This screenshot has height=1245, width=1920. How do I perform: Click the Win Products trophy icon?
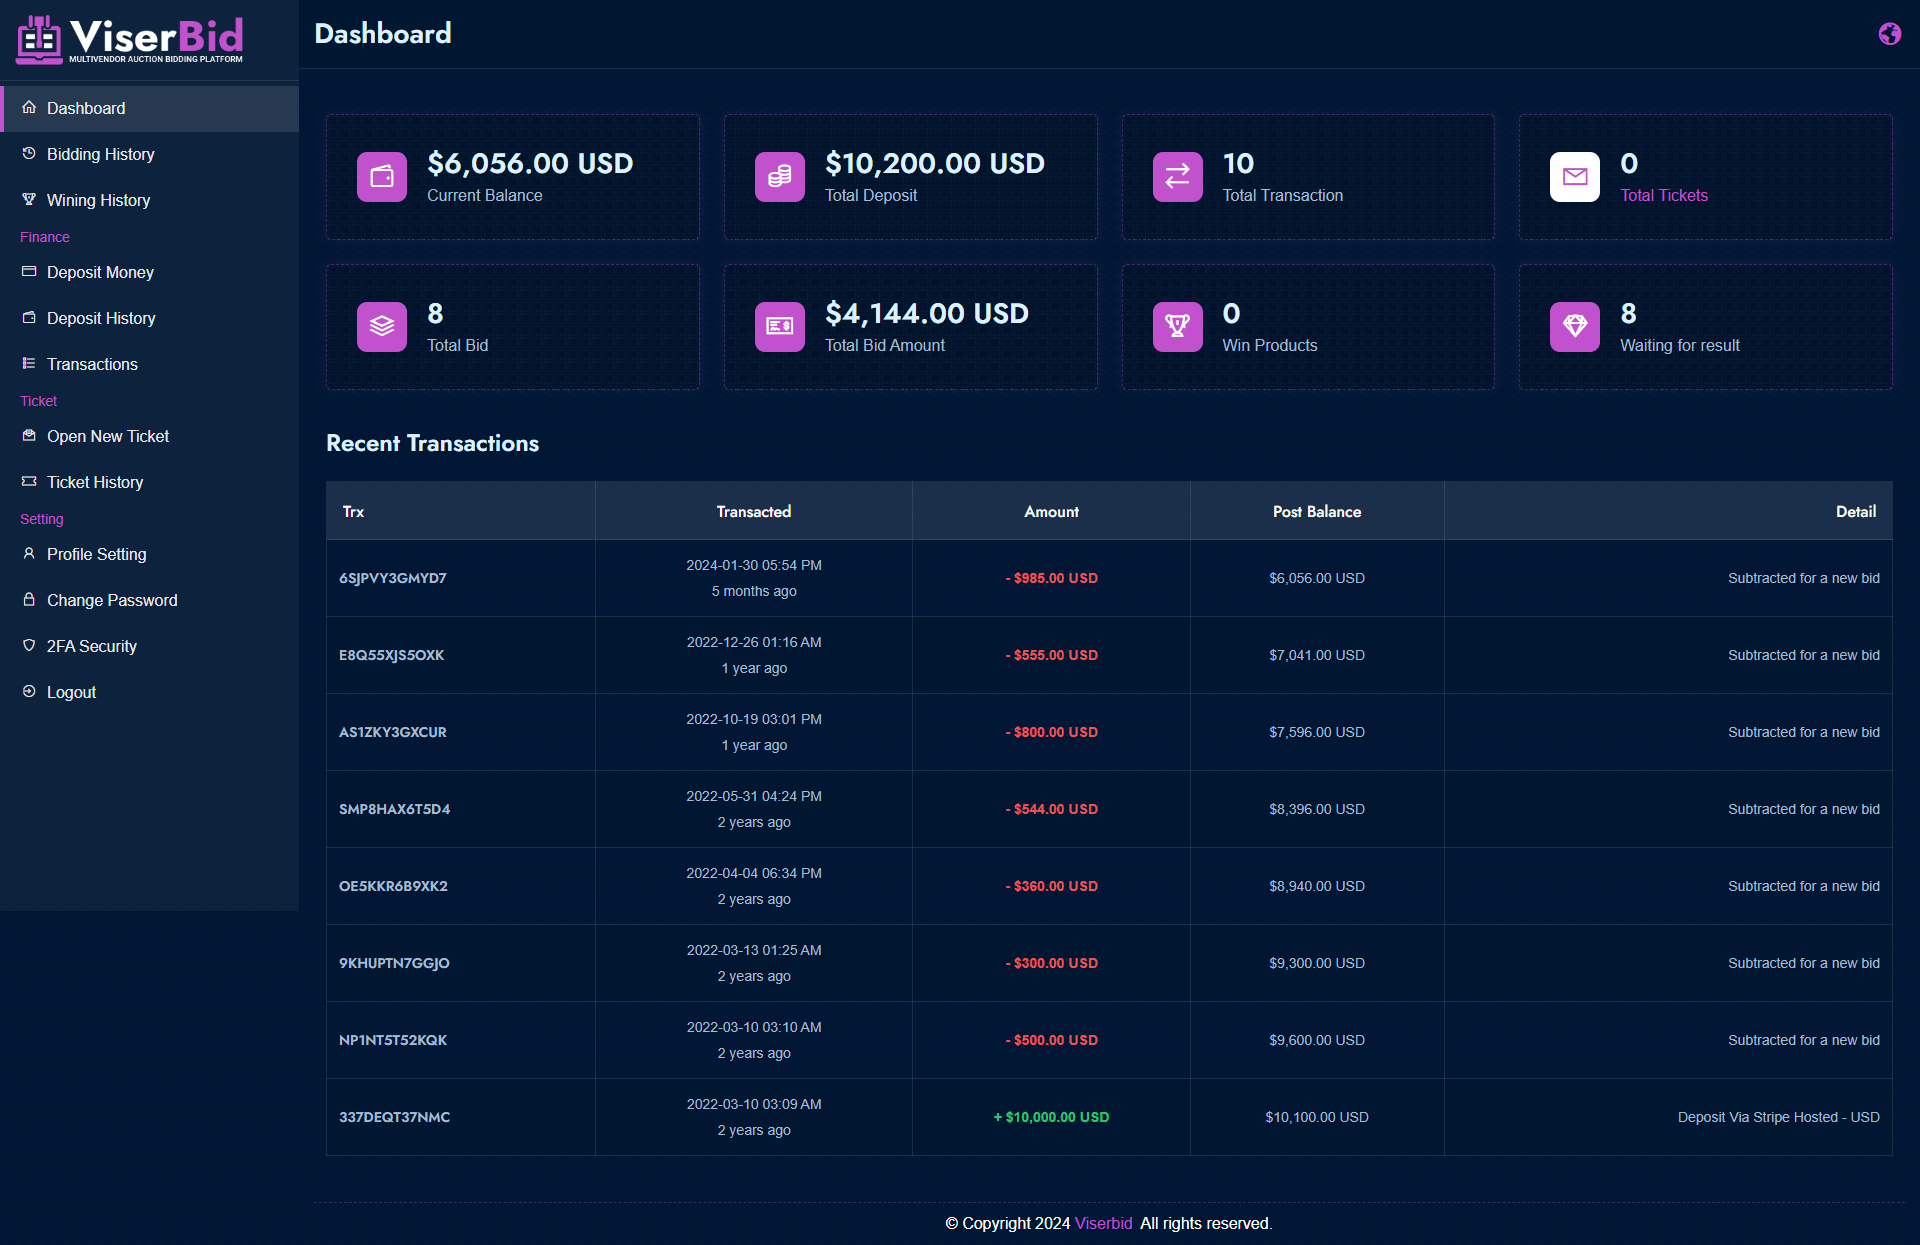(x=1177, y=327)
